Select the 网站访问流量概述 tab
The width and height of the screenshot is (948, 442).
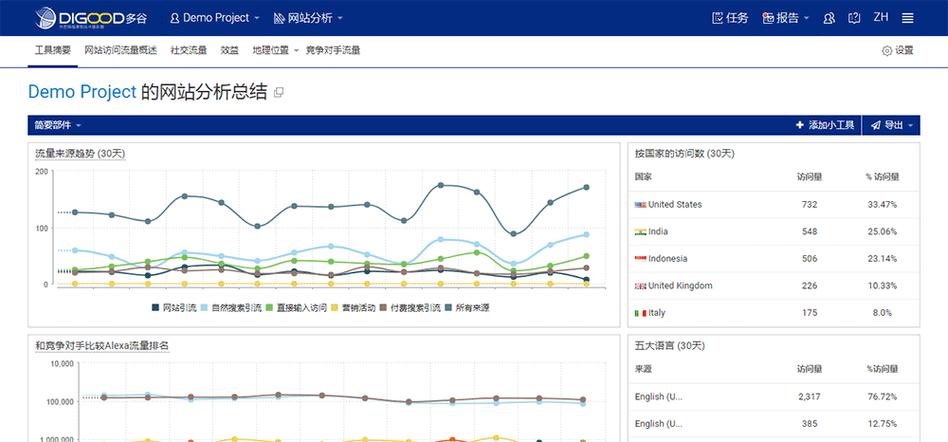click(x=120, y=51)
